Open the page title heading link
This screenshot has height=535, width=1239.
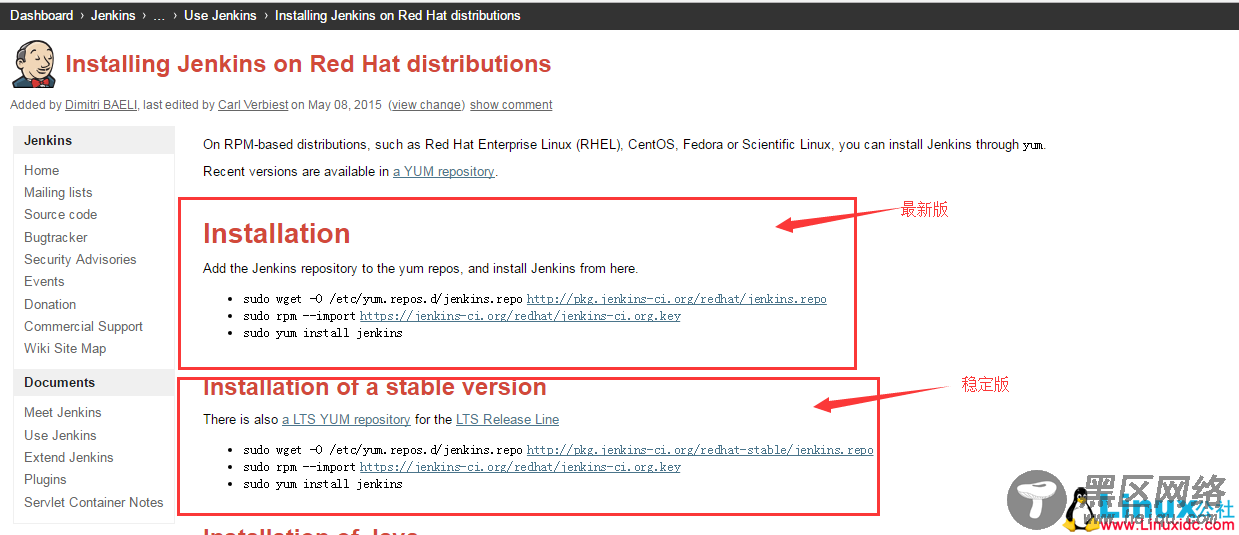[308, 64]
